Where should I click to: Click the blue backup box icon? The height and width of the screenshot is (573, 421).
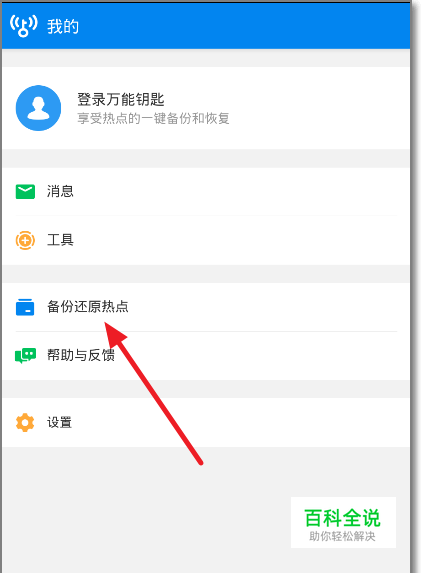25,307
